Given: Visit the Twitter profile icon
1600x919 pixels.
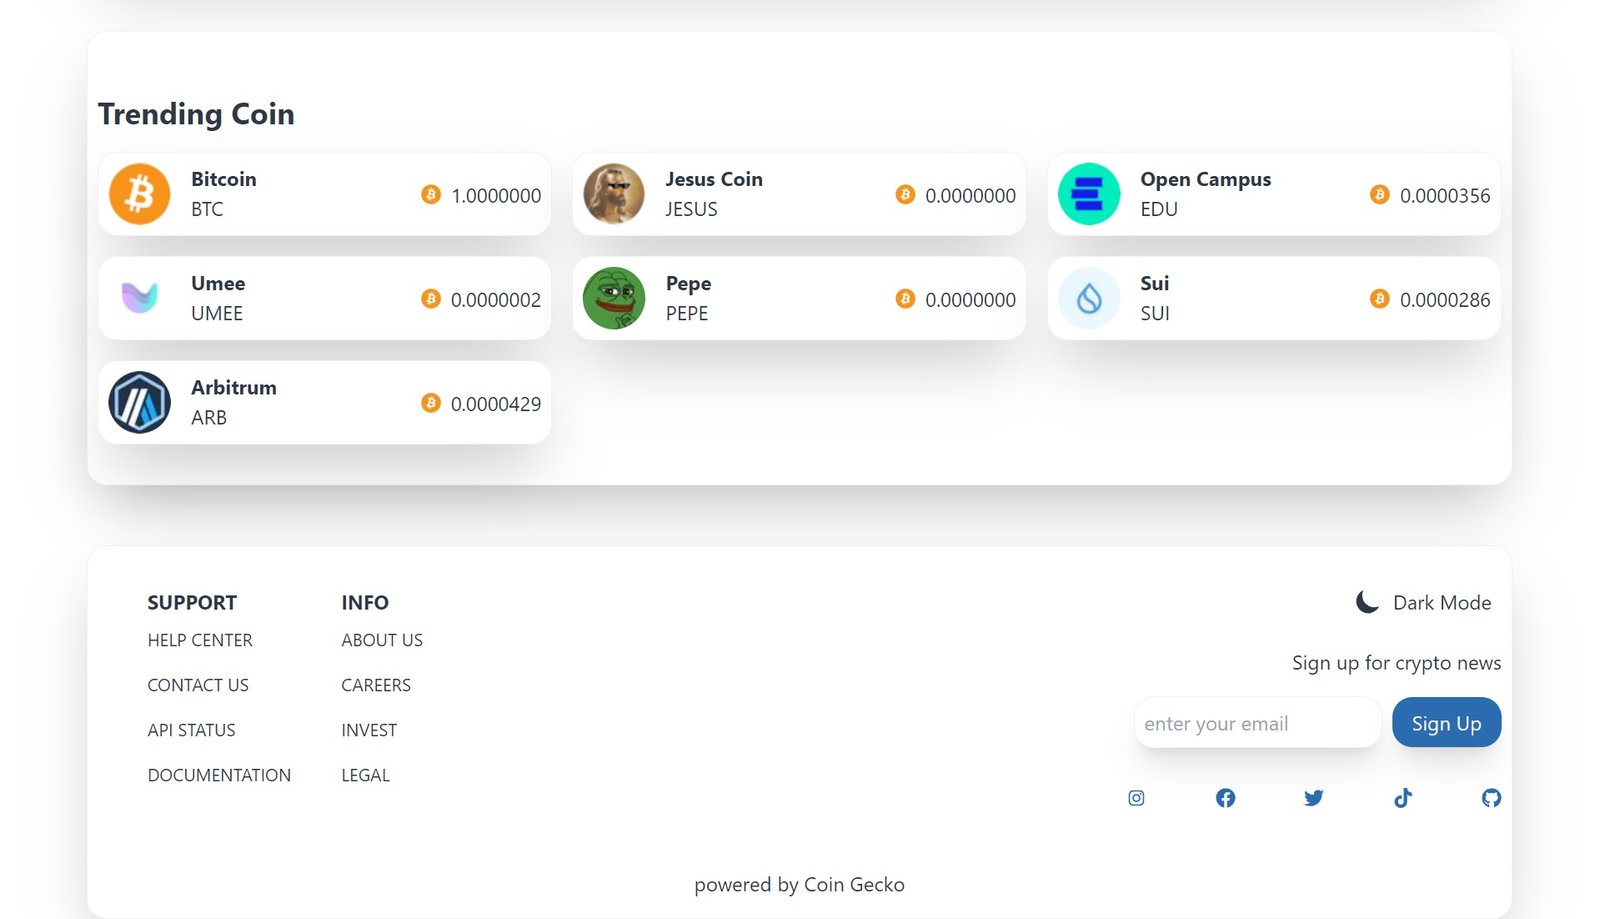Looking at the screenshot, I should (1314, 798).
